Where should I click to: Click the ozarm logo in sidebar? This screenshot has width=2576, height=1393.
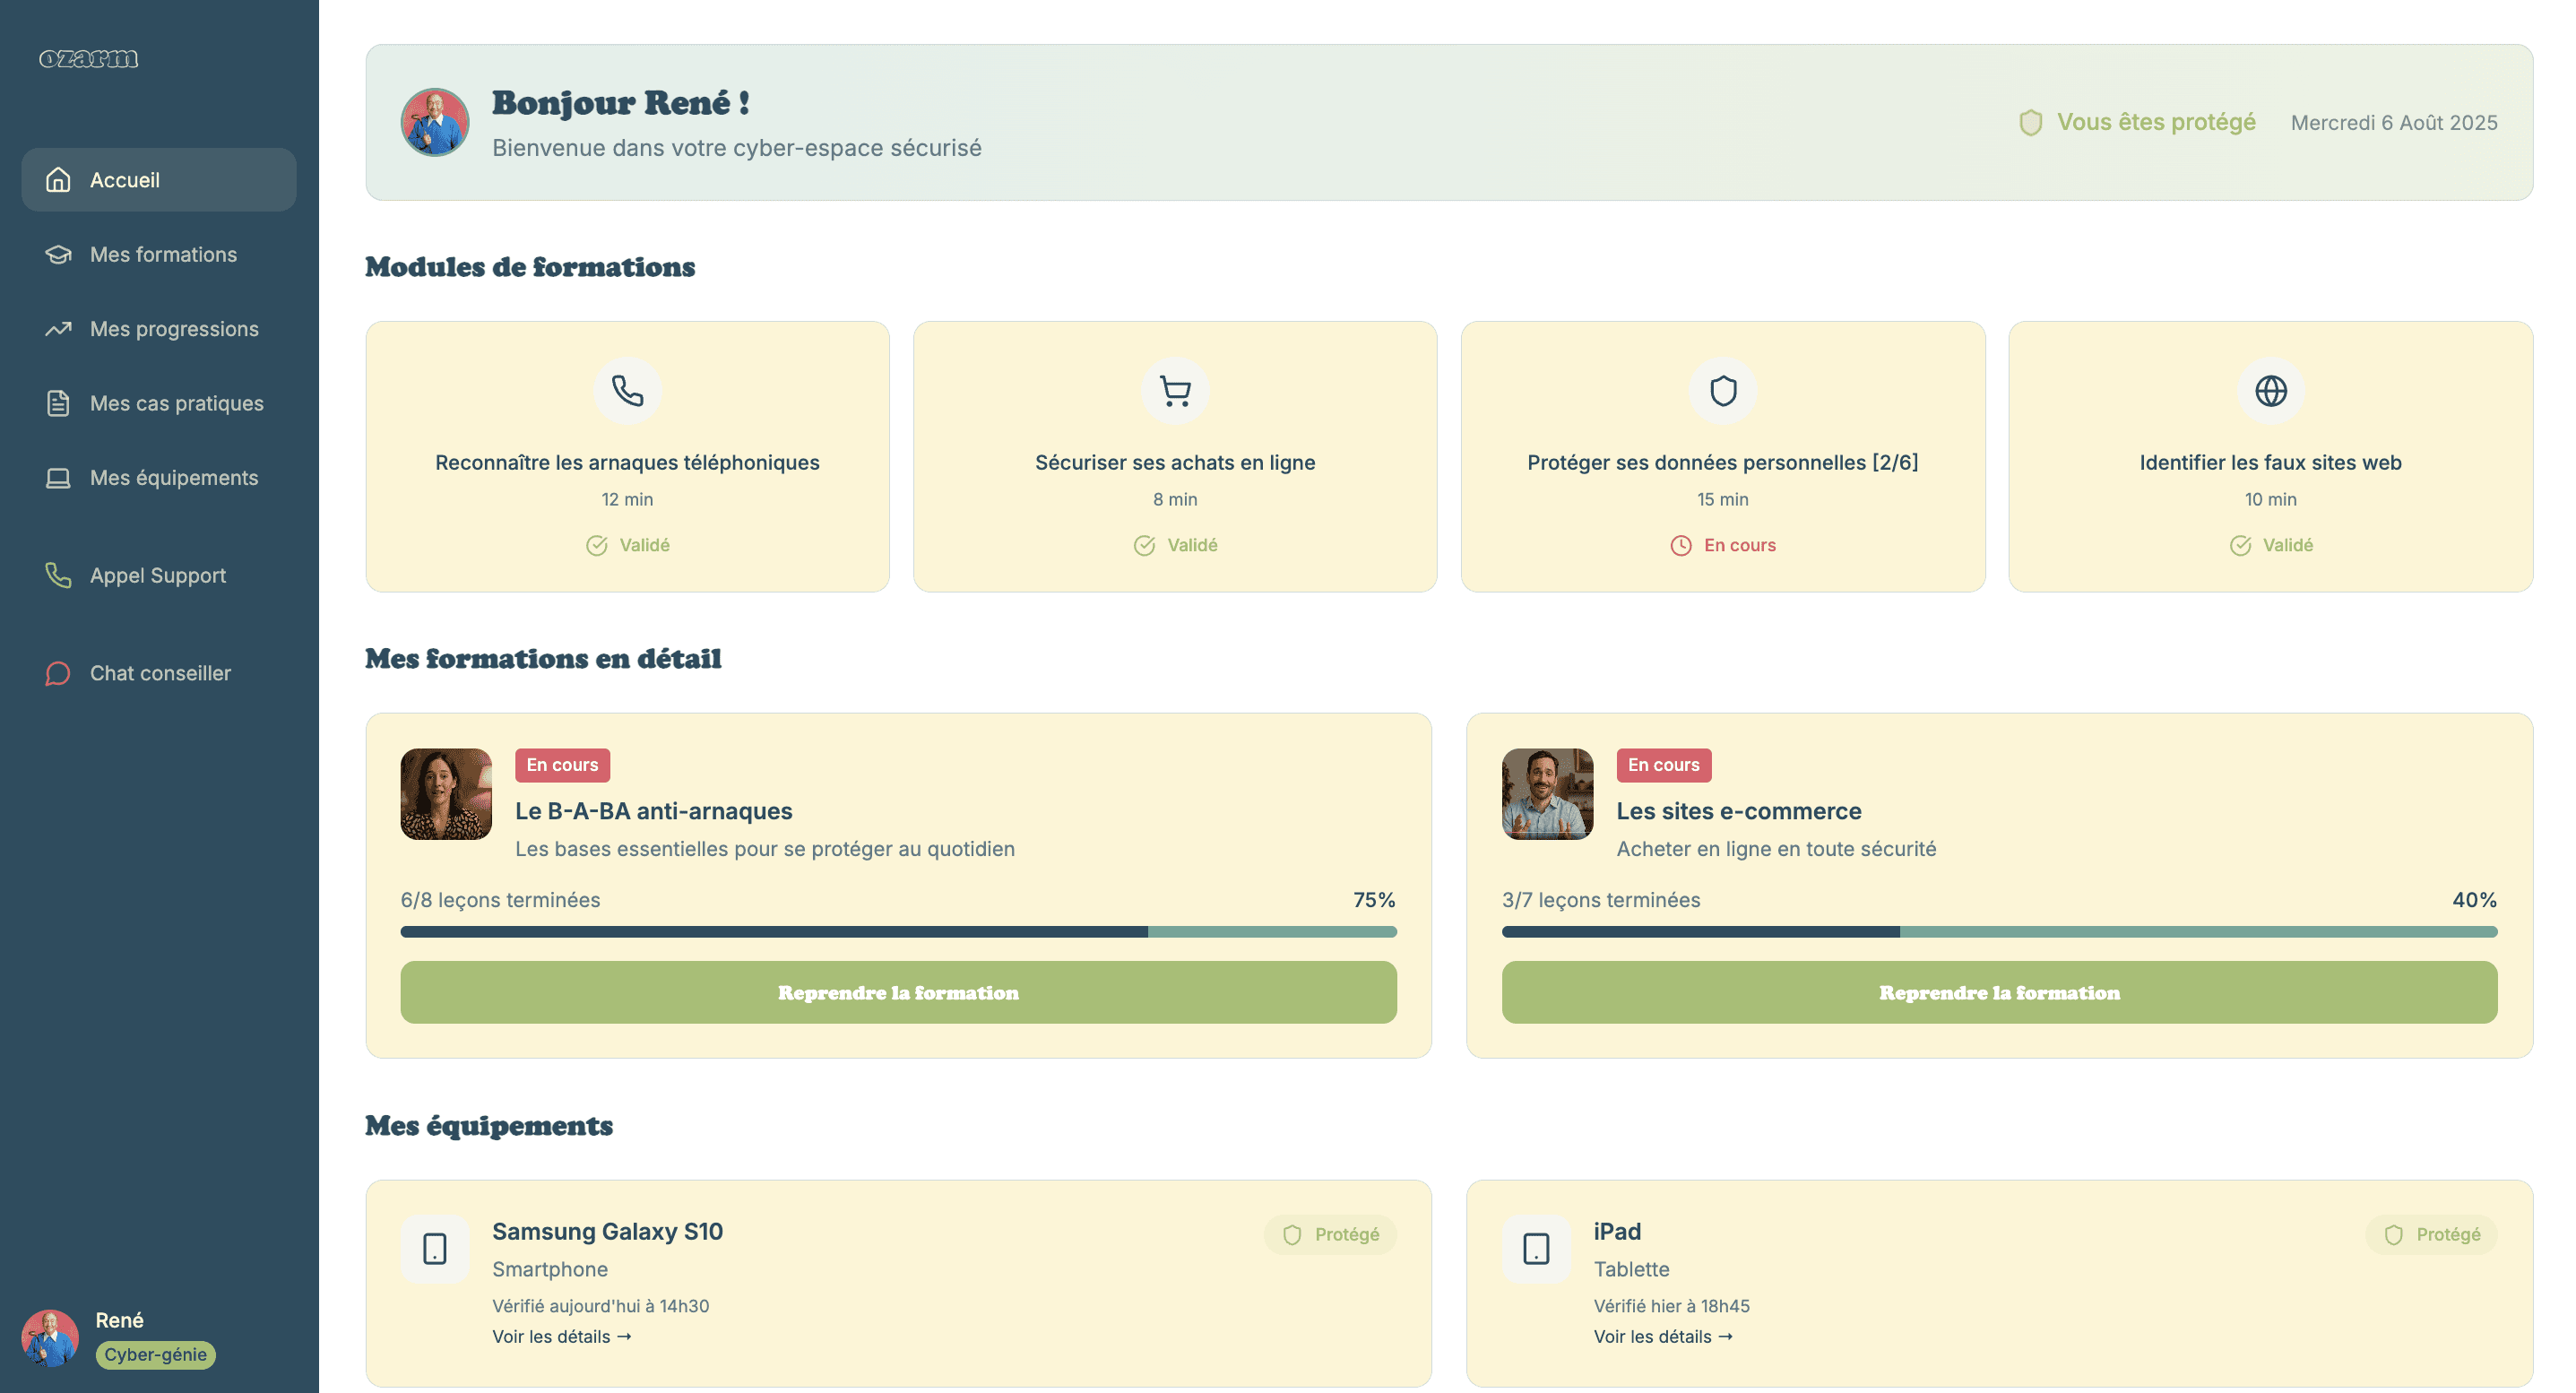89,59
